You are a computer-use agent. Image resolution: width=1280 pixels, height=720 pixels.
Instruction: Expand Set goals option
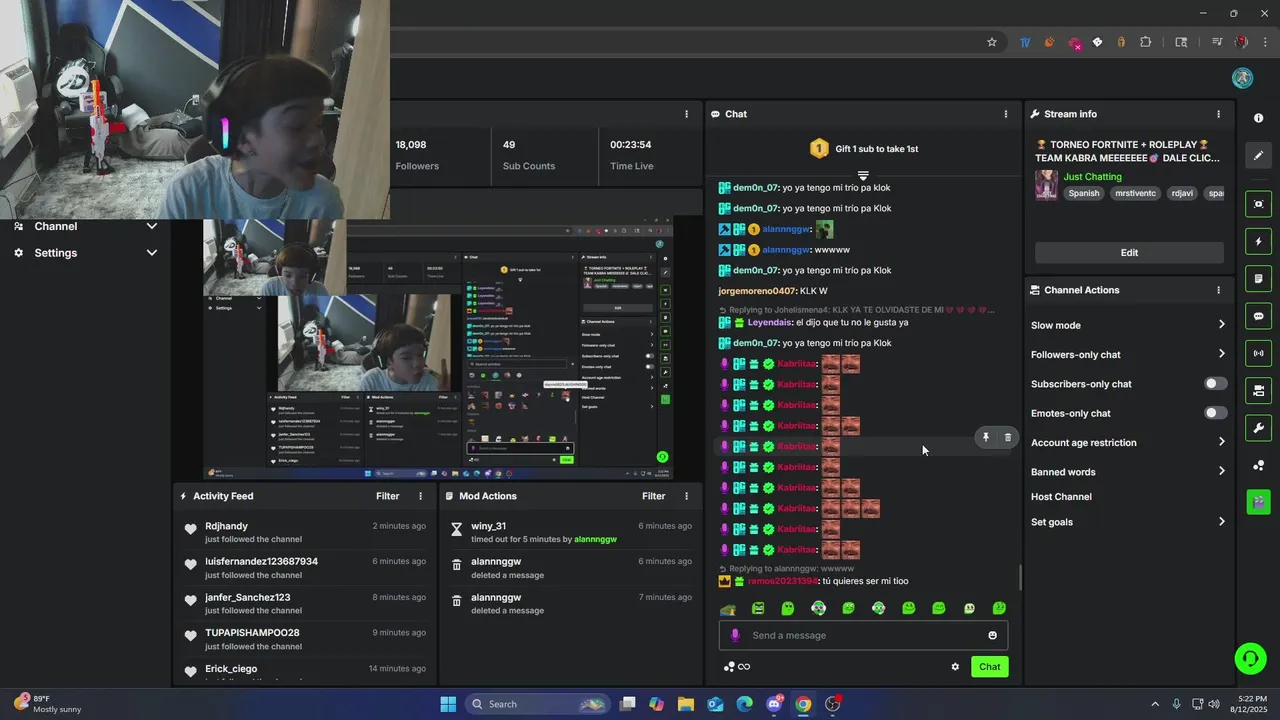click(1221, 522)
